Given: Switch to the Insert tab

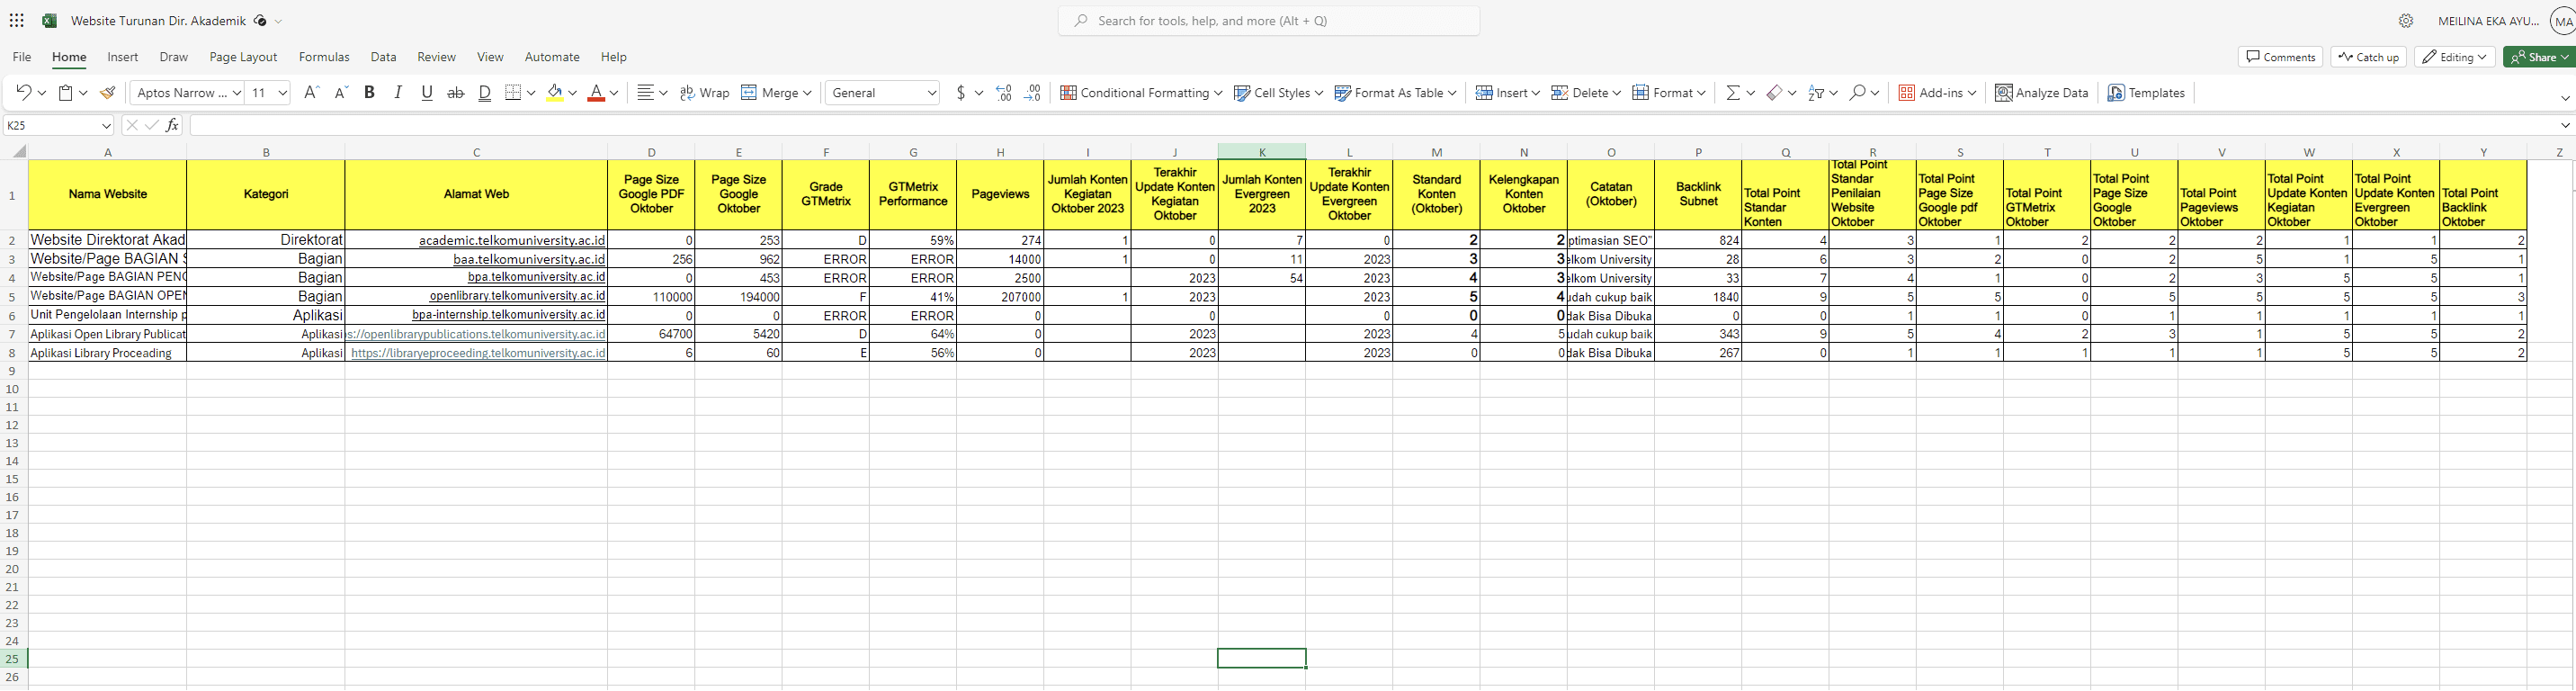Looking at the screenshot, I should pos(123,57).
